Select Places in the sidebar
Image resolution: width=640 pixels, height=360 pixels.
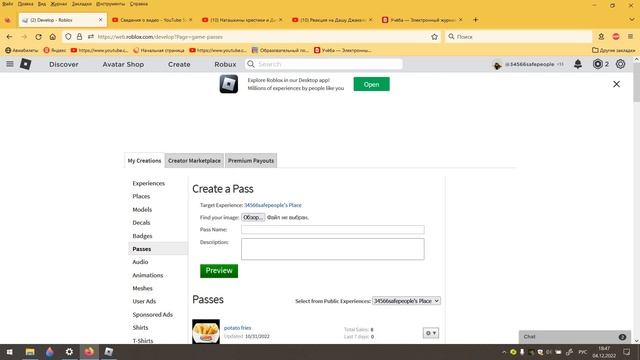141,196
